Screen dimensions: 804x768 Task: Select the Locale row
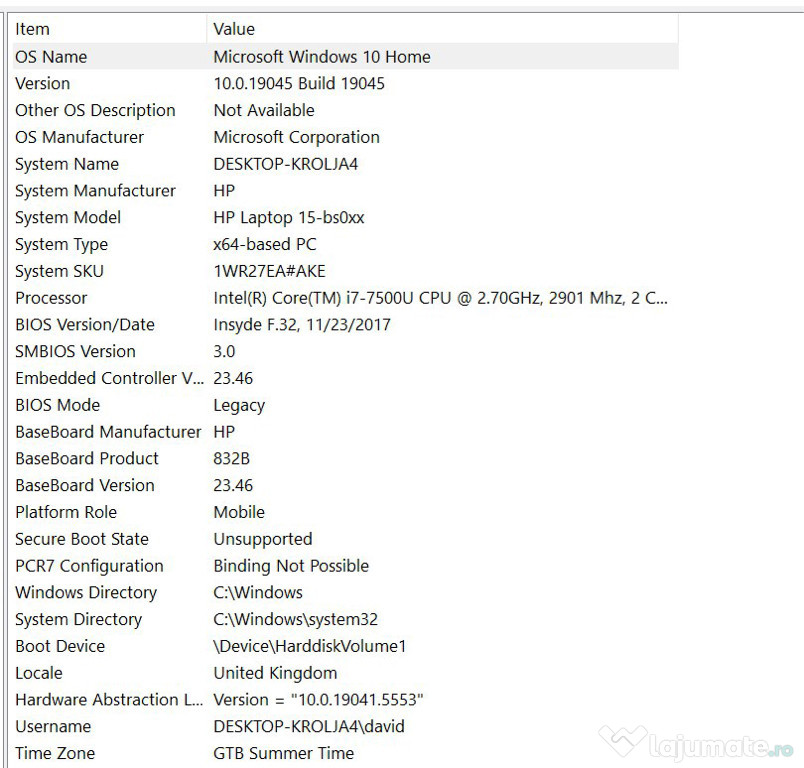(346, 673)
